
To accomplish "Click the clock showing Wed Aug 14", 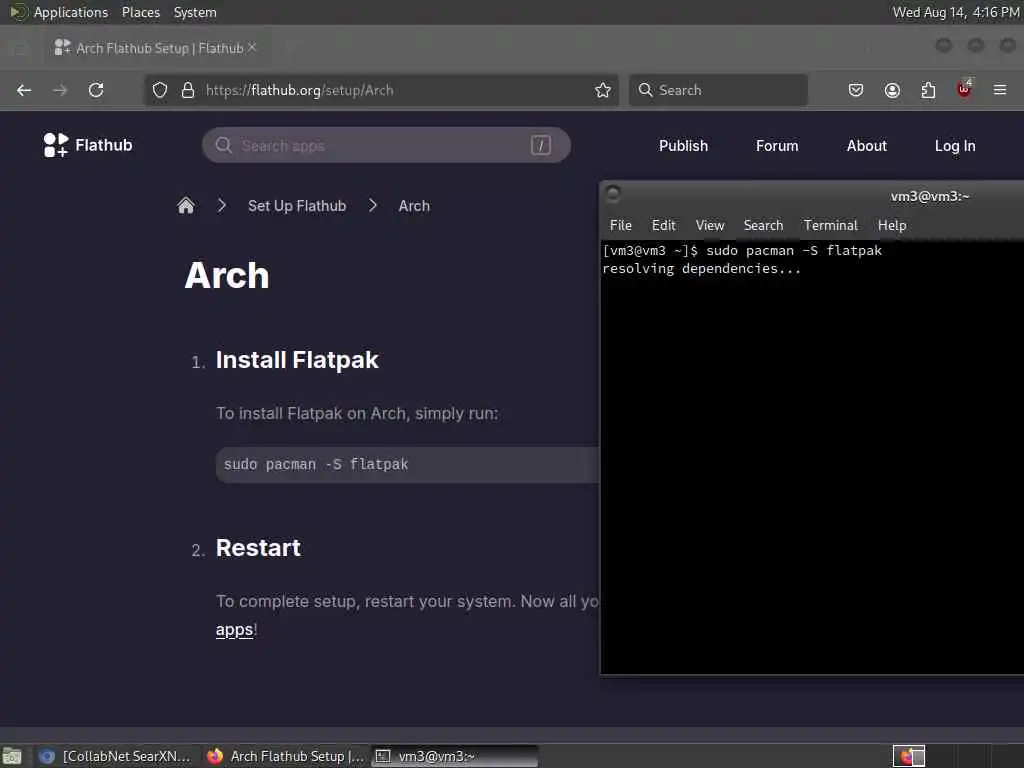I will click(x=956, y=12).
